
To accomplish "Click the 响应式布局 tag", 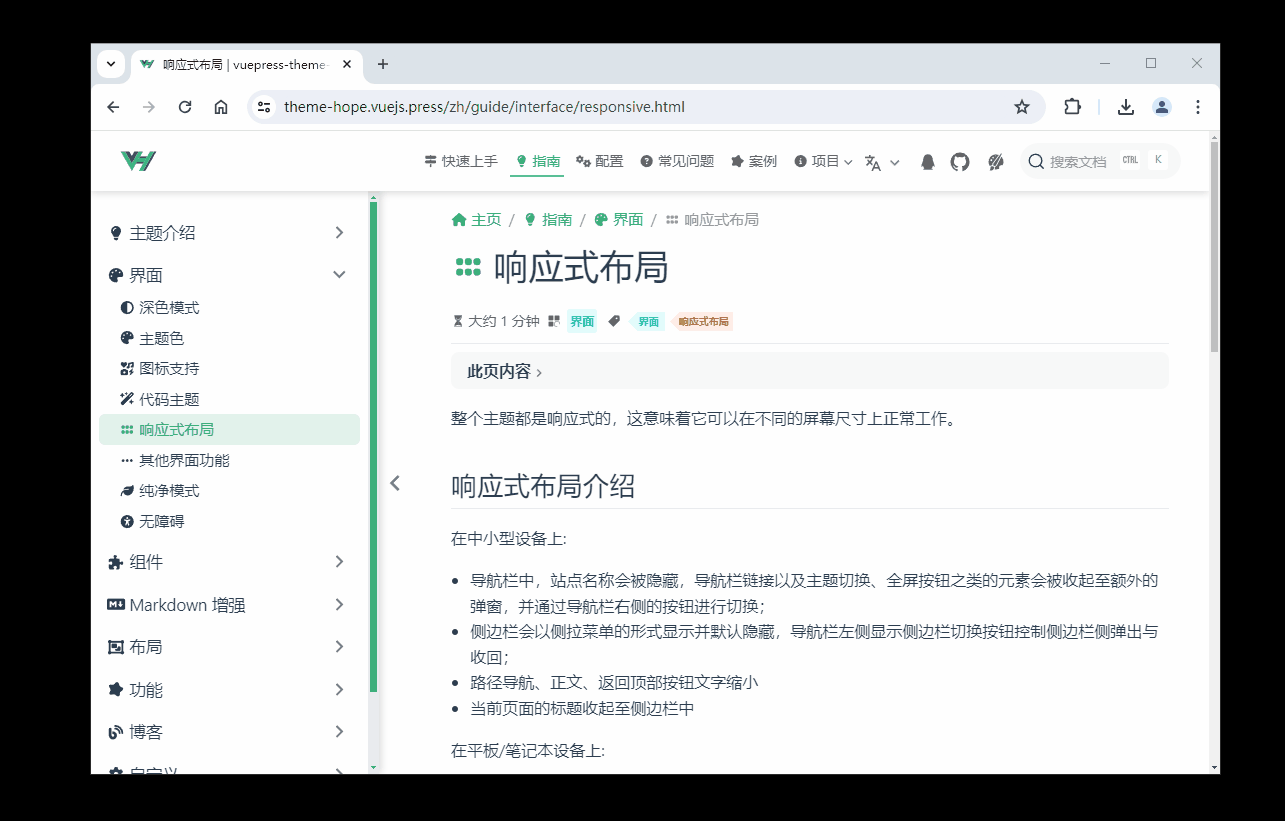I will (x=703, y=322).
